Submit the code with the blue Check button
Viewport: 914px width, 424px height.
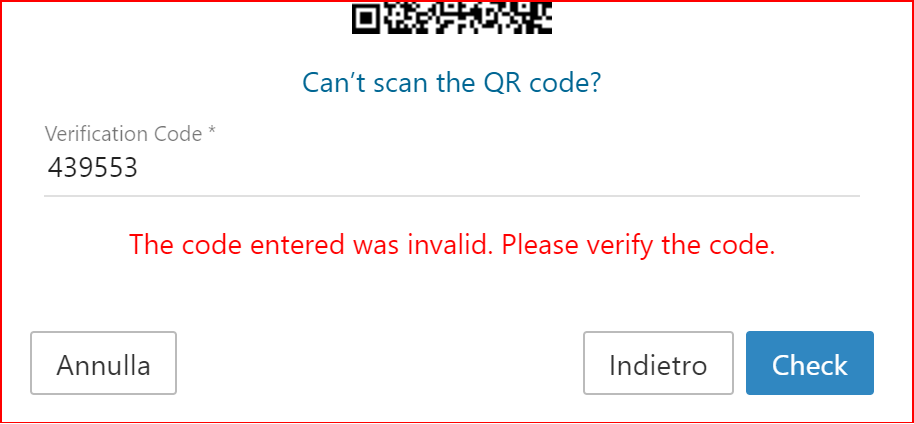[810, 363]
